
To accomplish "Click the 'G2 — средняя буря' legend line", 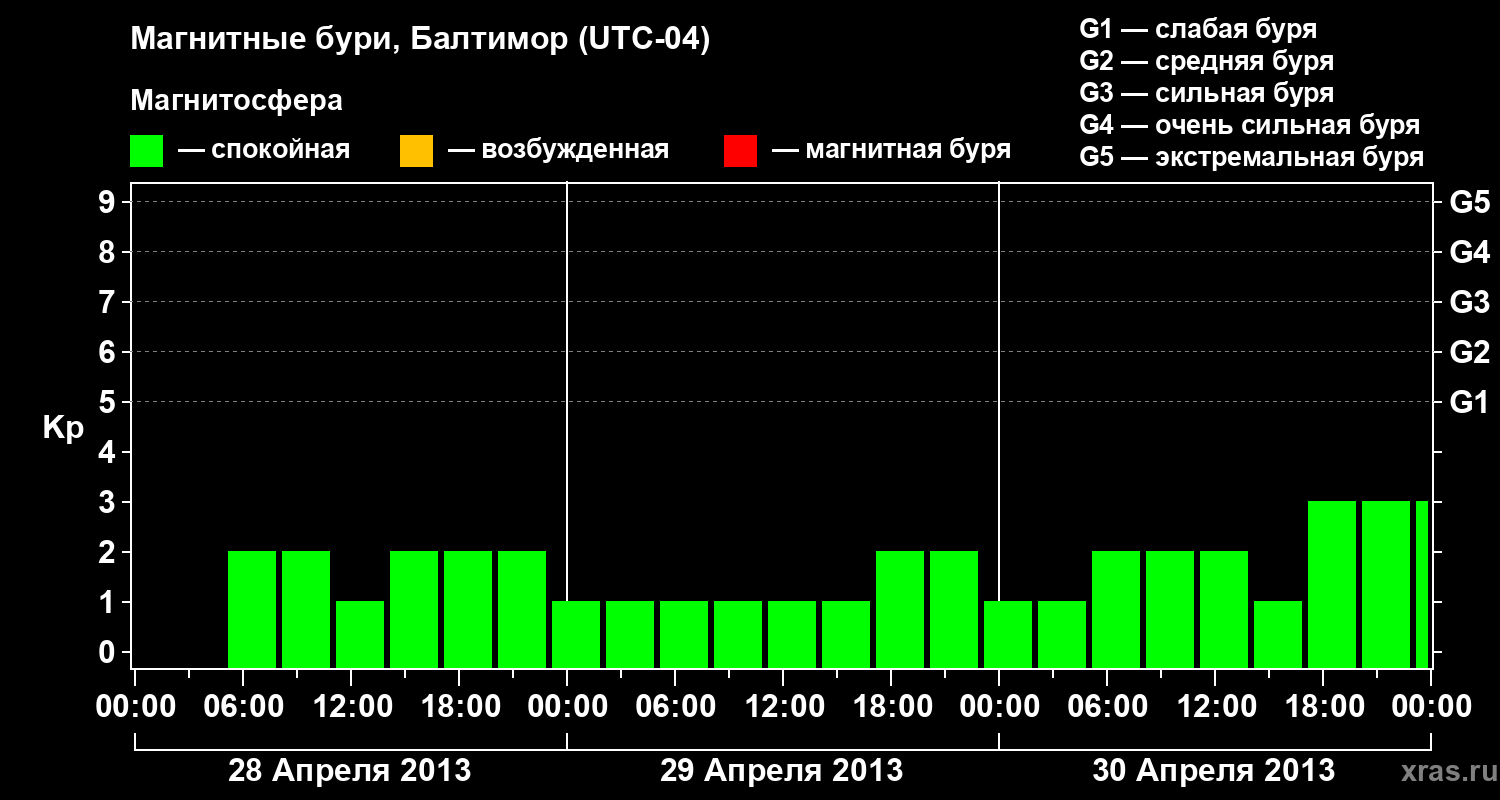I will click(x=1206, y=61).
